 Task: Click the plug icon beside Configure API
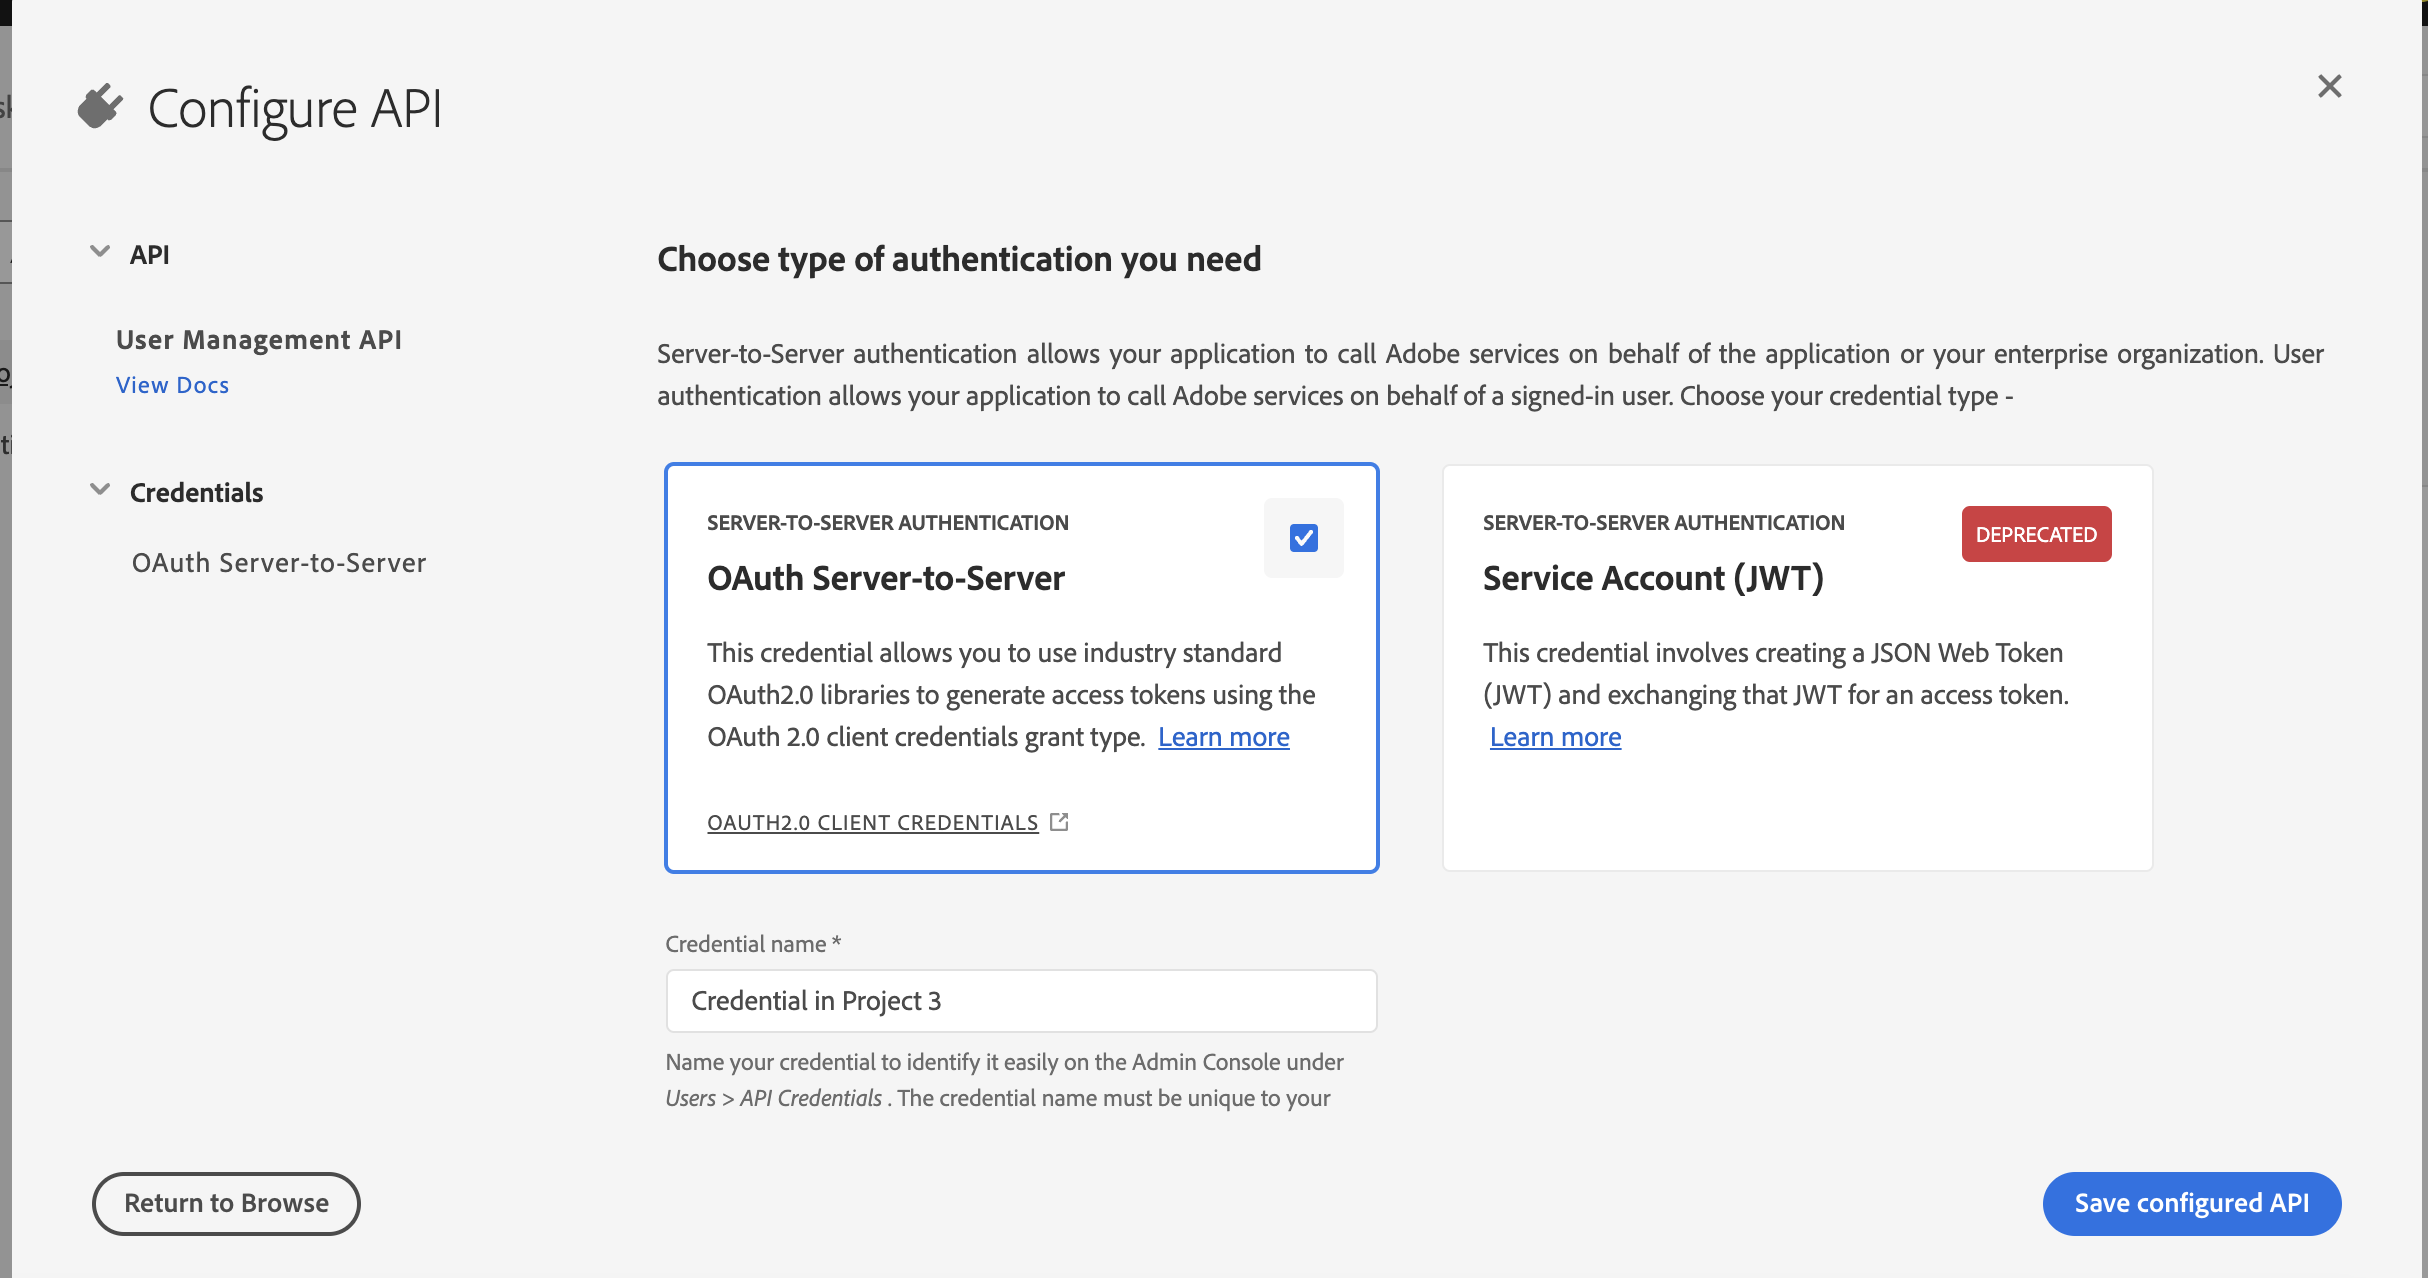[x=100, y=107]
